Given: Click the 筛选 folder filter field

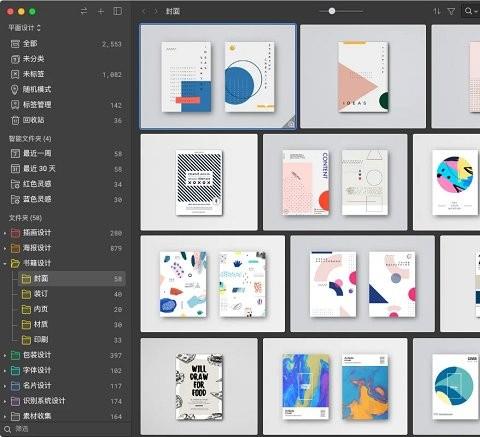Looking at the screenshot, I should [x=65, y=429].
